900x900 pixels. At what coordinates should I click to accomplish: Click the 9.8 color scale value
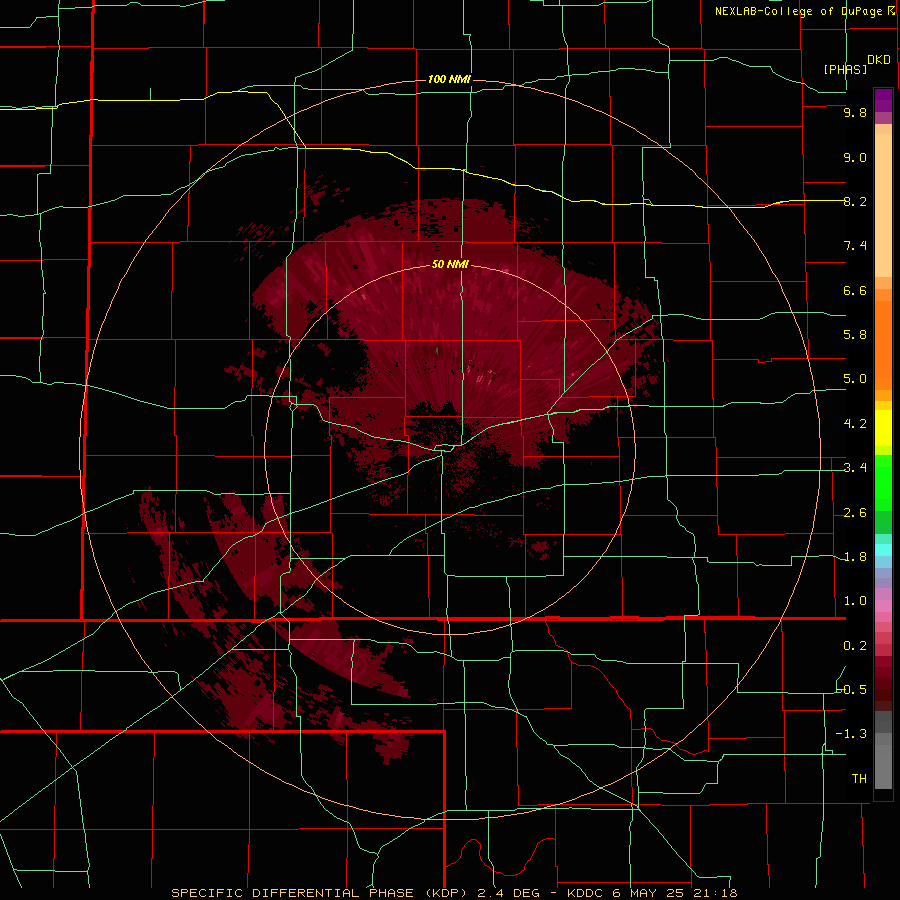point(855,112)
